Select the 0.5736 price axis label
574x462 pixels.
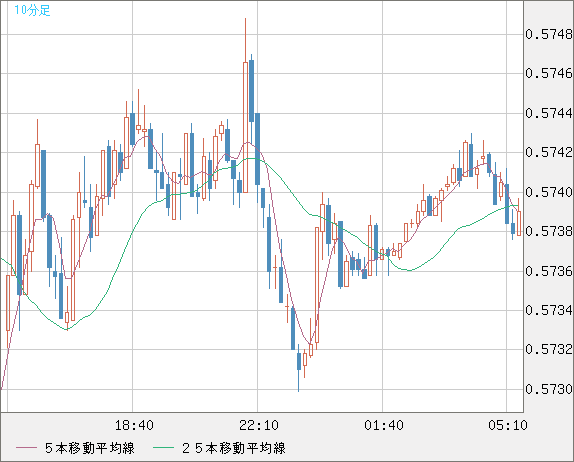pyautogui.click(x=549, y=271)
